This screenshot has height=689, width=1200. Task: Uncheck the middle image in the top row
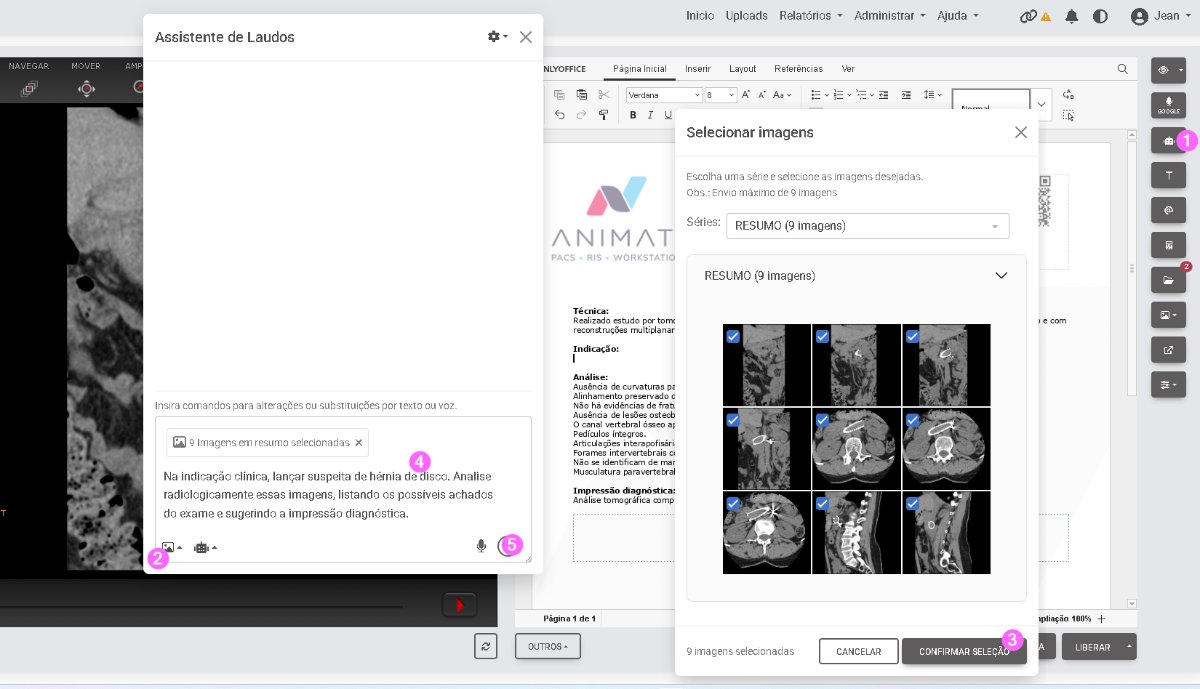(x=822, y=337)
